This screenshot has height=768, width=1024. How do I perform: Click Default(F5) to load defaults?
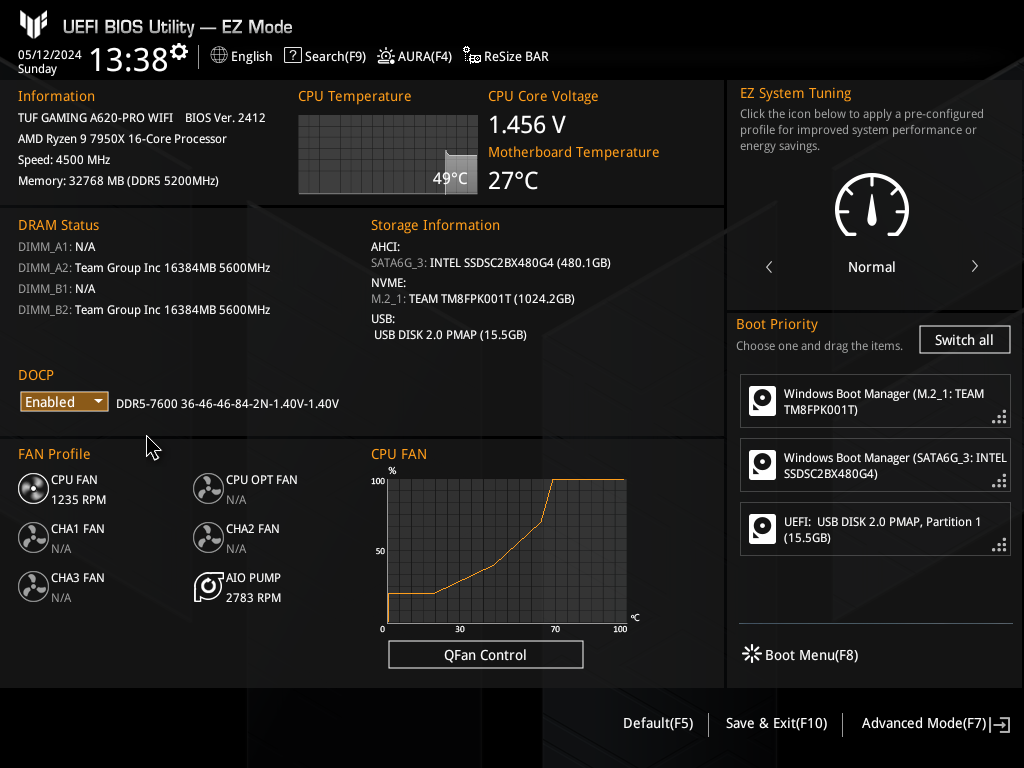tap(658, 724)
